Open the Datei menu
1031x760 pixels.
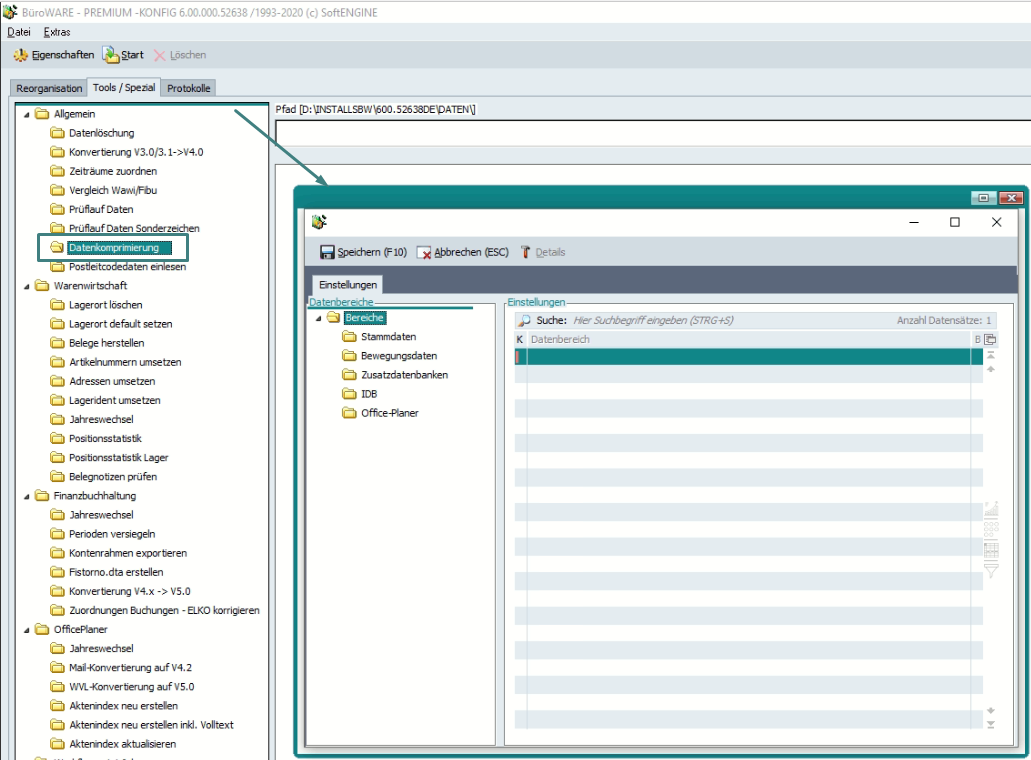(x=19, y=32)
